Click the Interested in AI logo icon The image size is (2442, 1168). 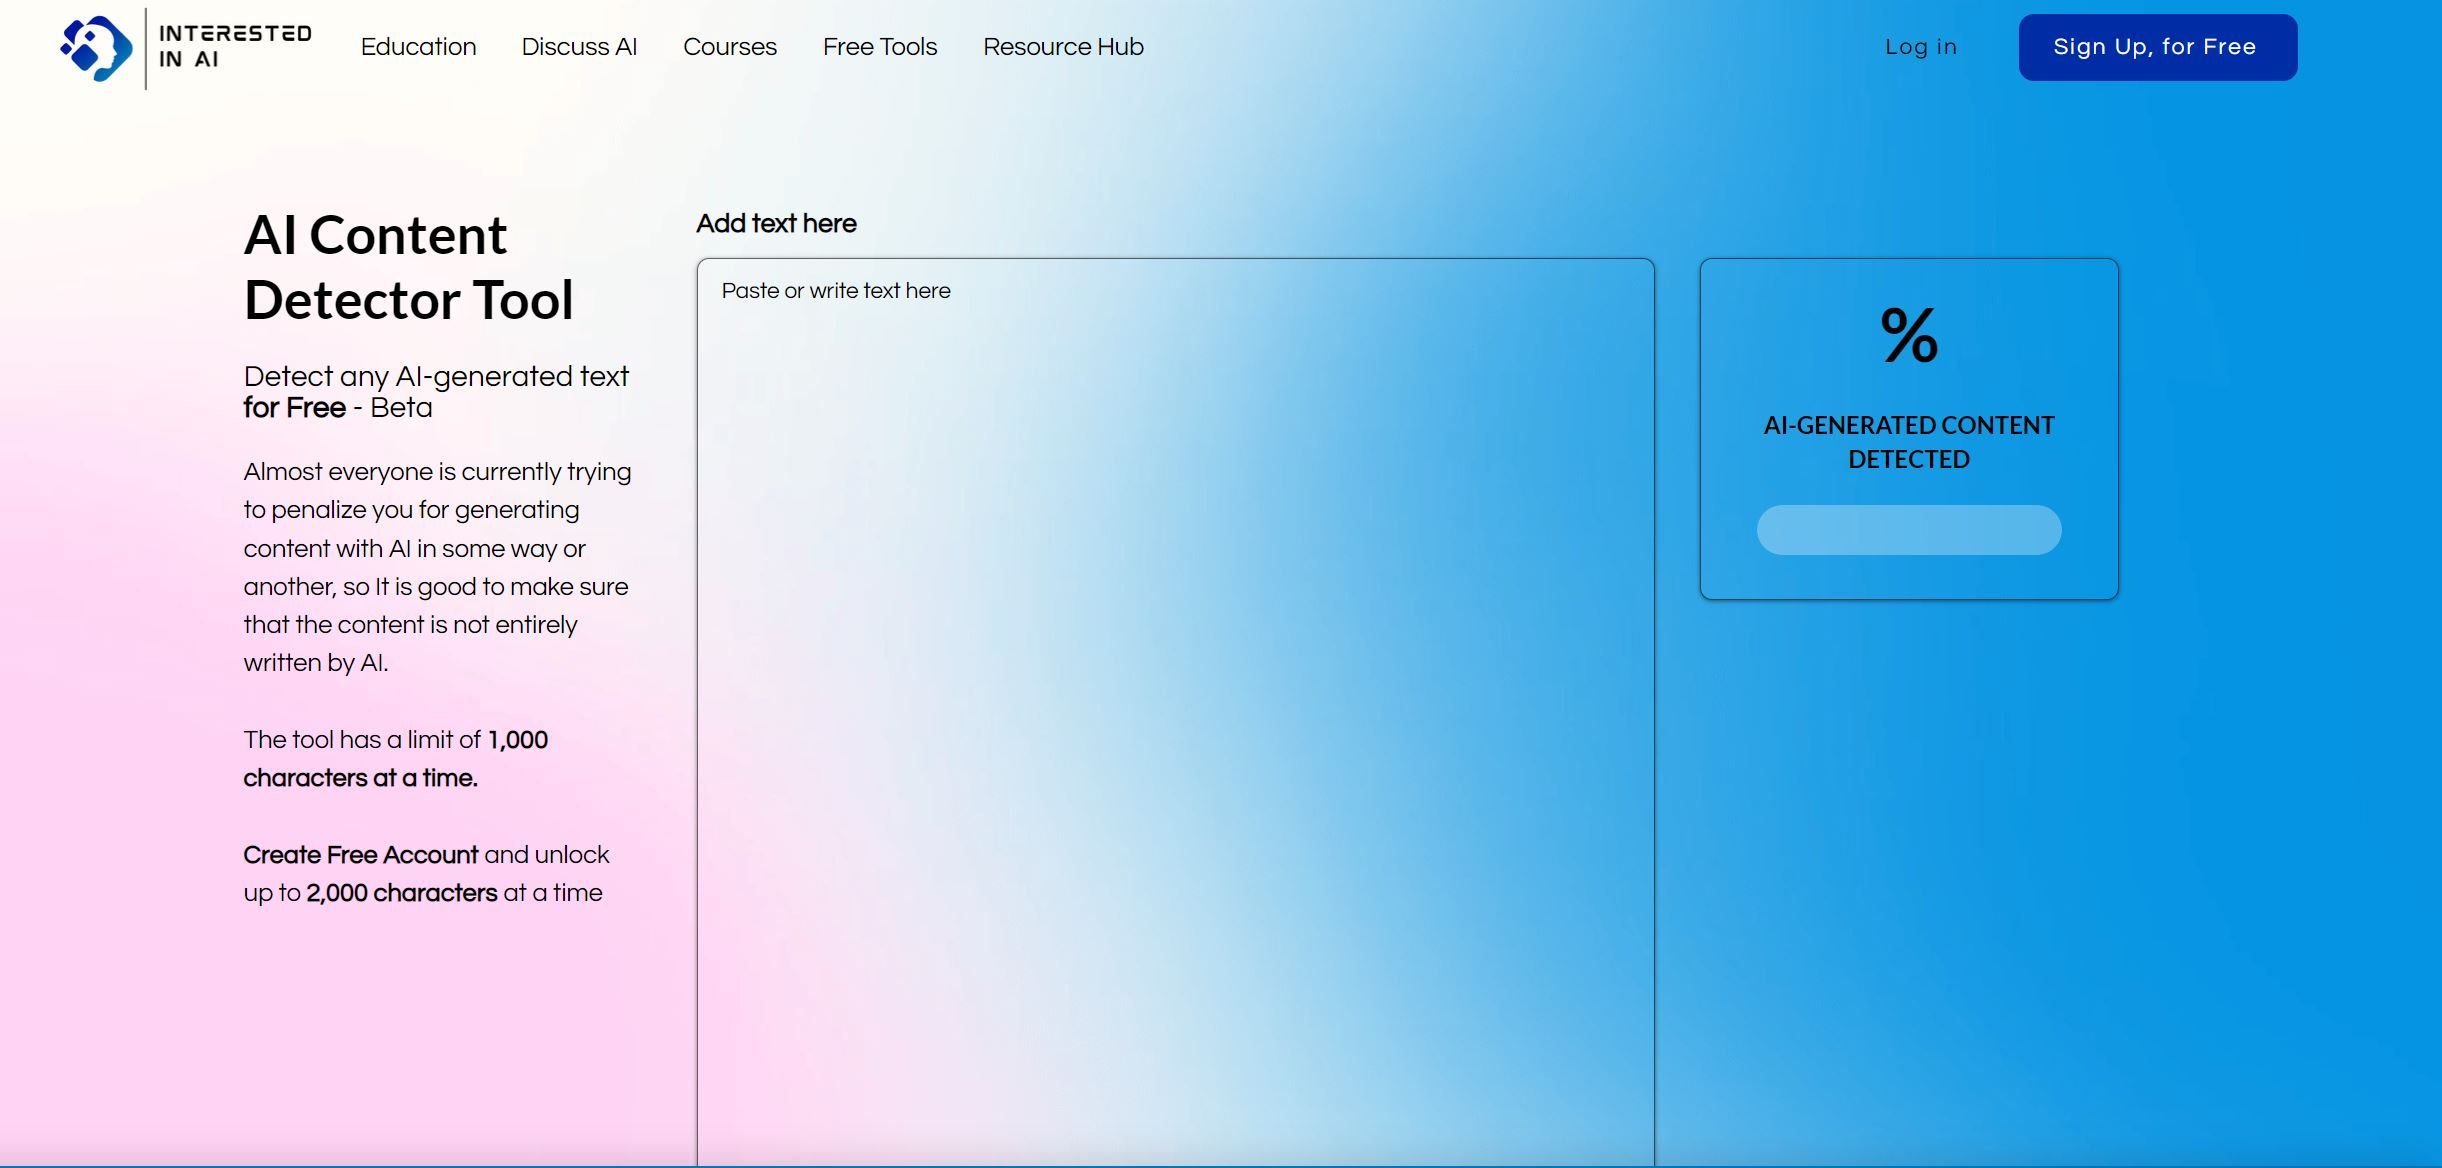point(96,48)
